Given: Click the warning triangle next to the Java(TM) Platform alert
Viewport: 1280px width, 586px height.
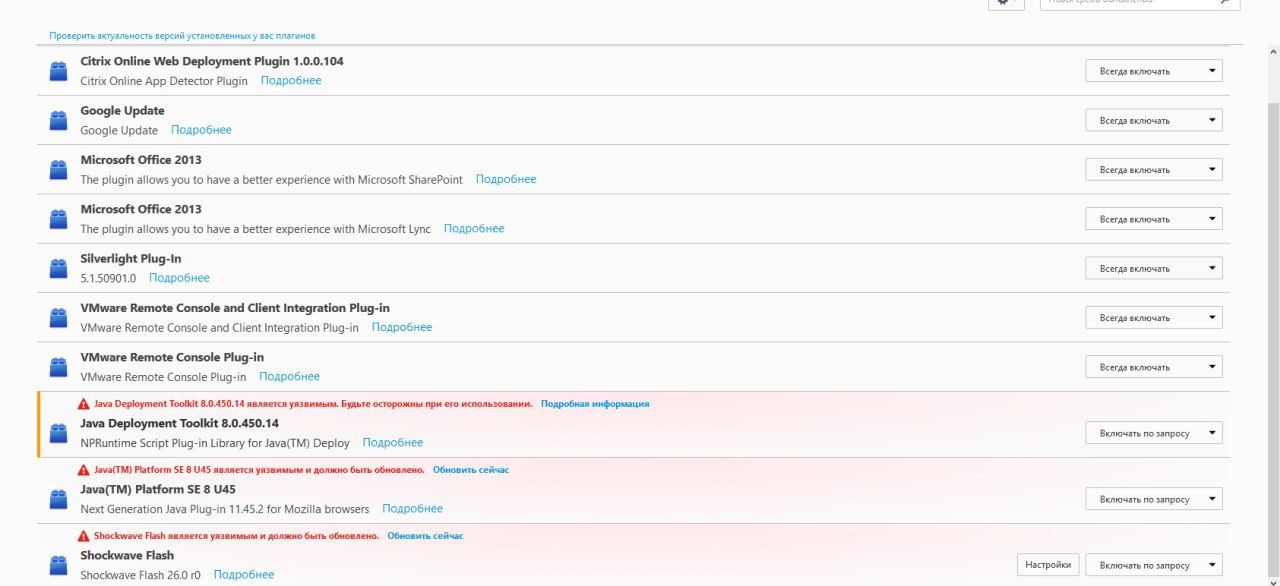Looking at the screenshot, I should [x=84, y=470].
